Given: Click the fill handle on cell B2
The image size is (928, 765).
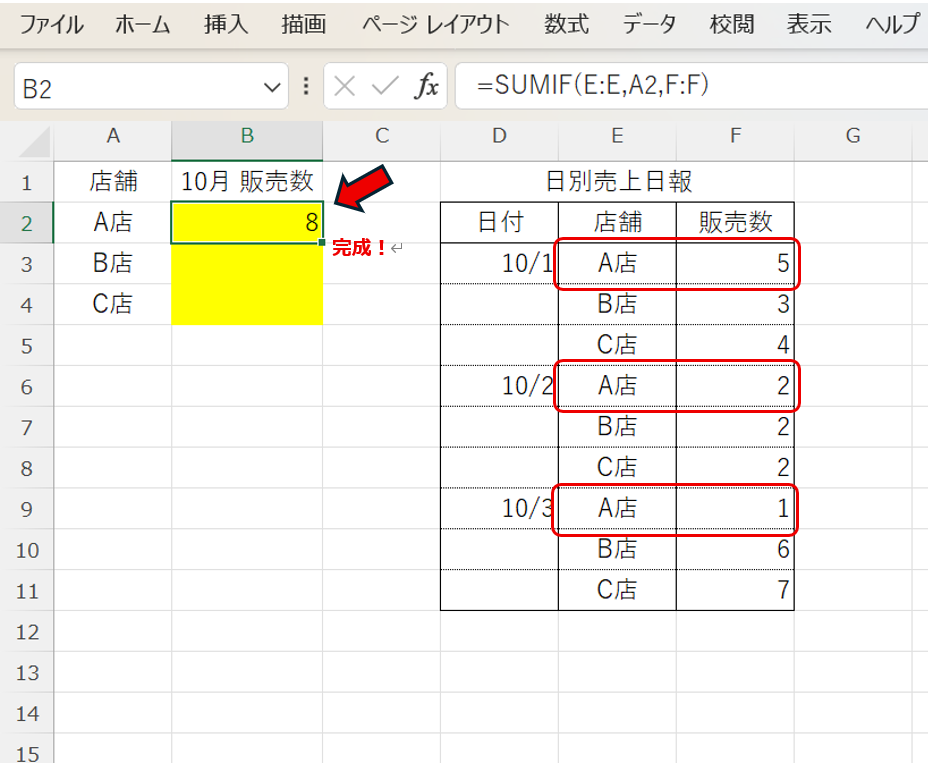Looking at the screenshot, I should [322, 243].
